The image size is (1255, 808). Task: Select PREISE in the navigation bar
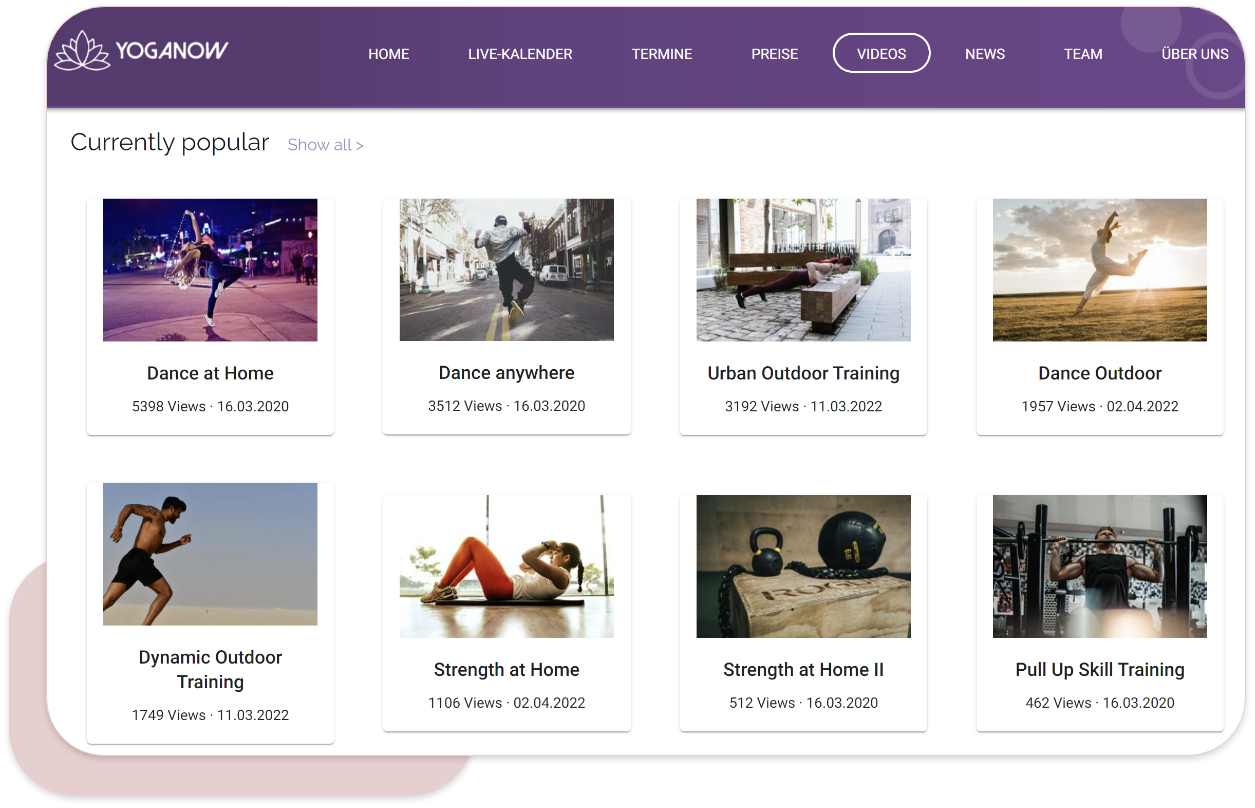[x=774, y=54]
